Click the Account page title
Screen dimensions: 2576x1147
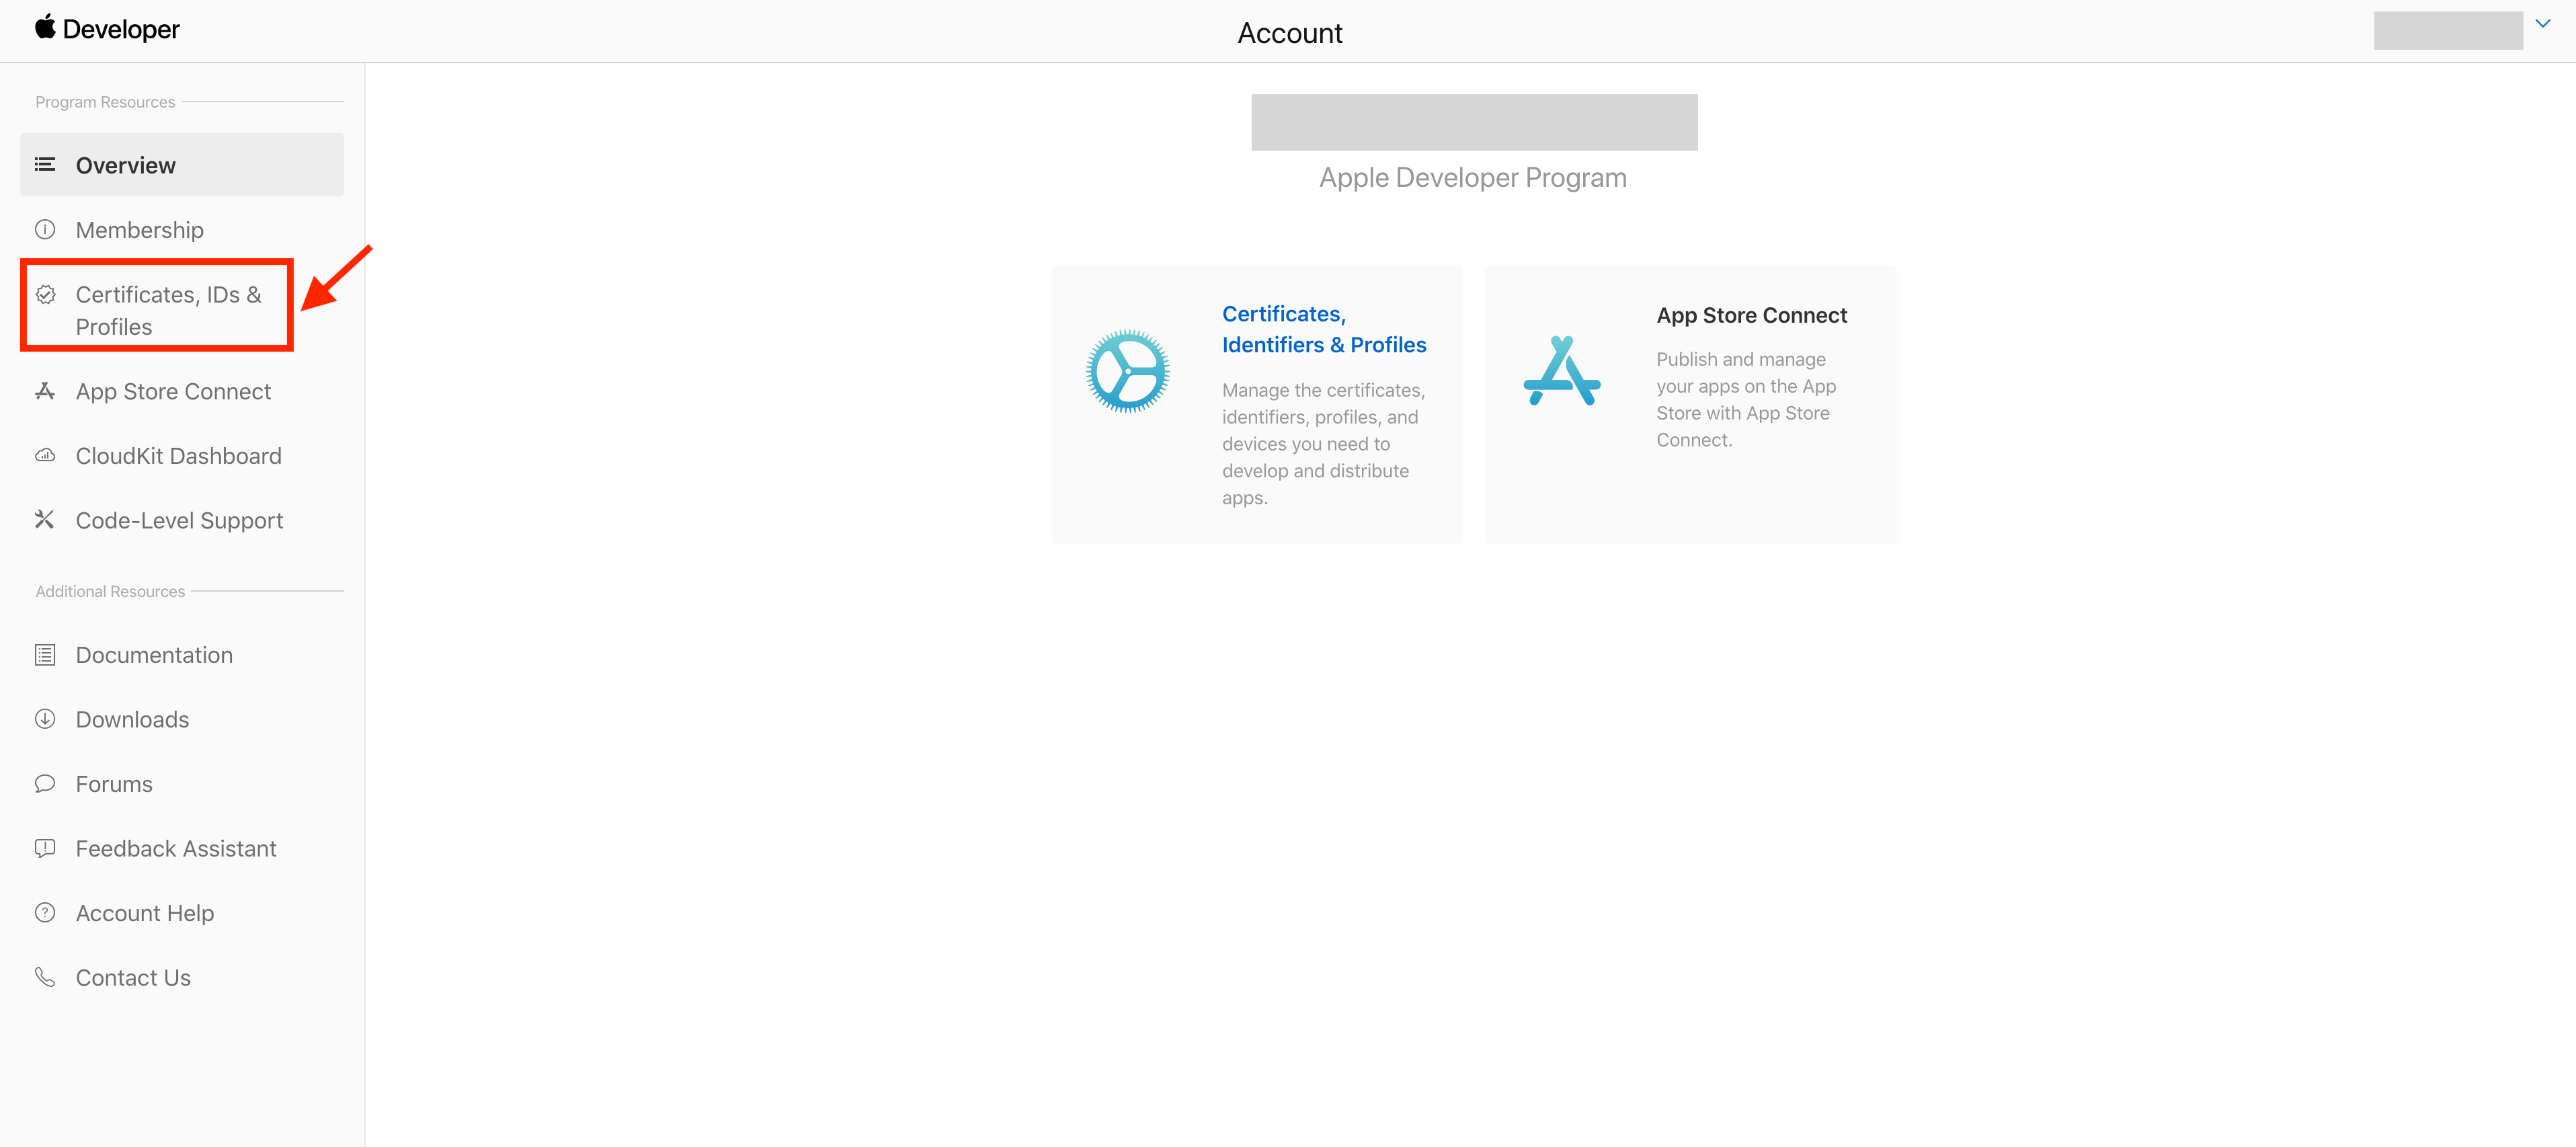(x=1289, y=33)
